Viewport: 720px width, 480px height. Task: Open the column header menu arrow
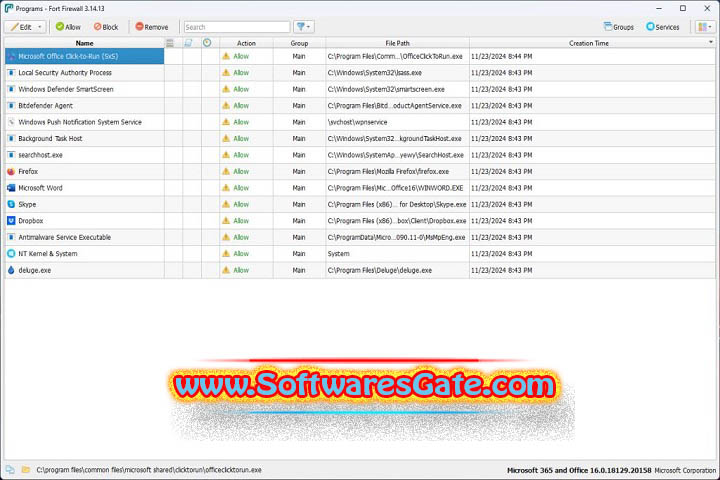(711, 42)
